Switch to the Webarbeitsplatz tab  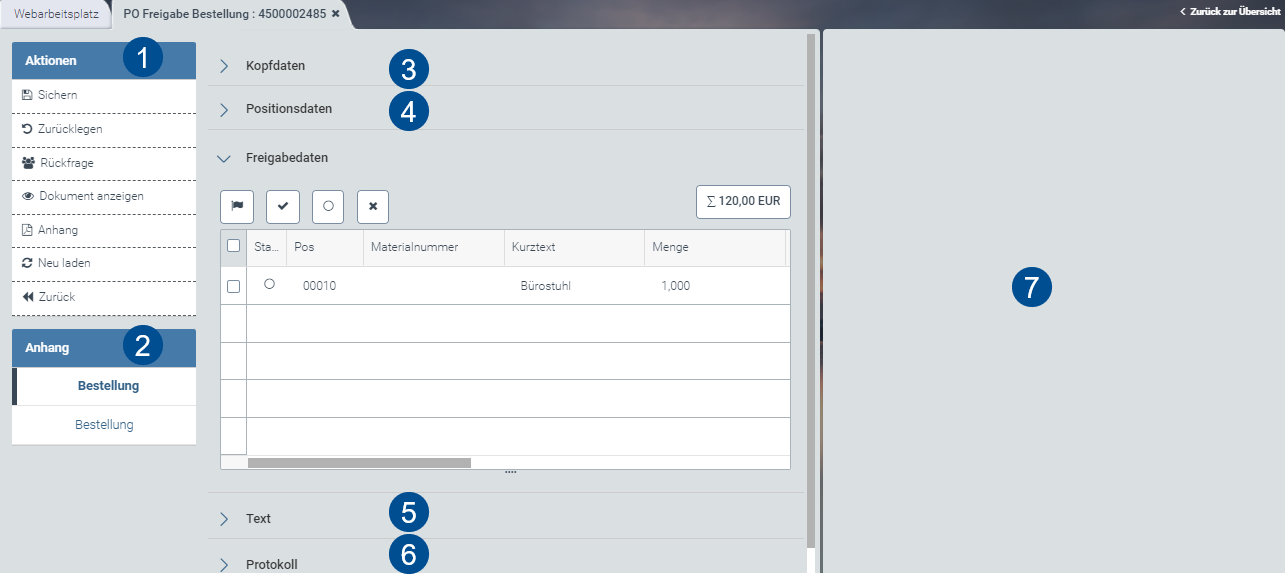[x=56, y=14]
